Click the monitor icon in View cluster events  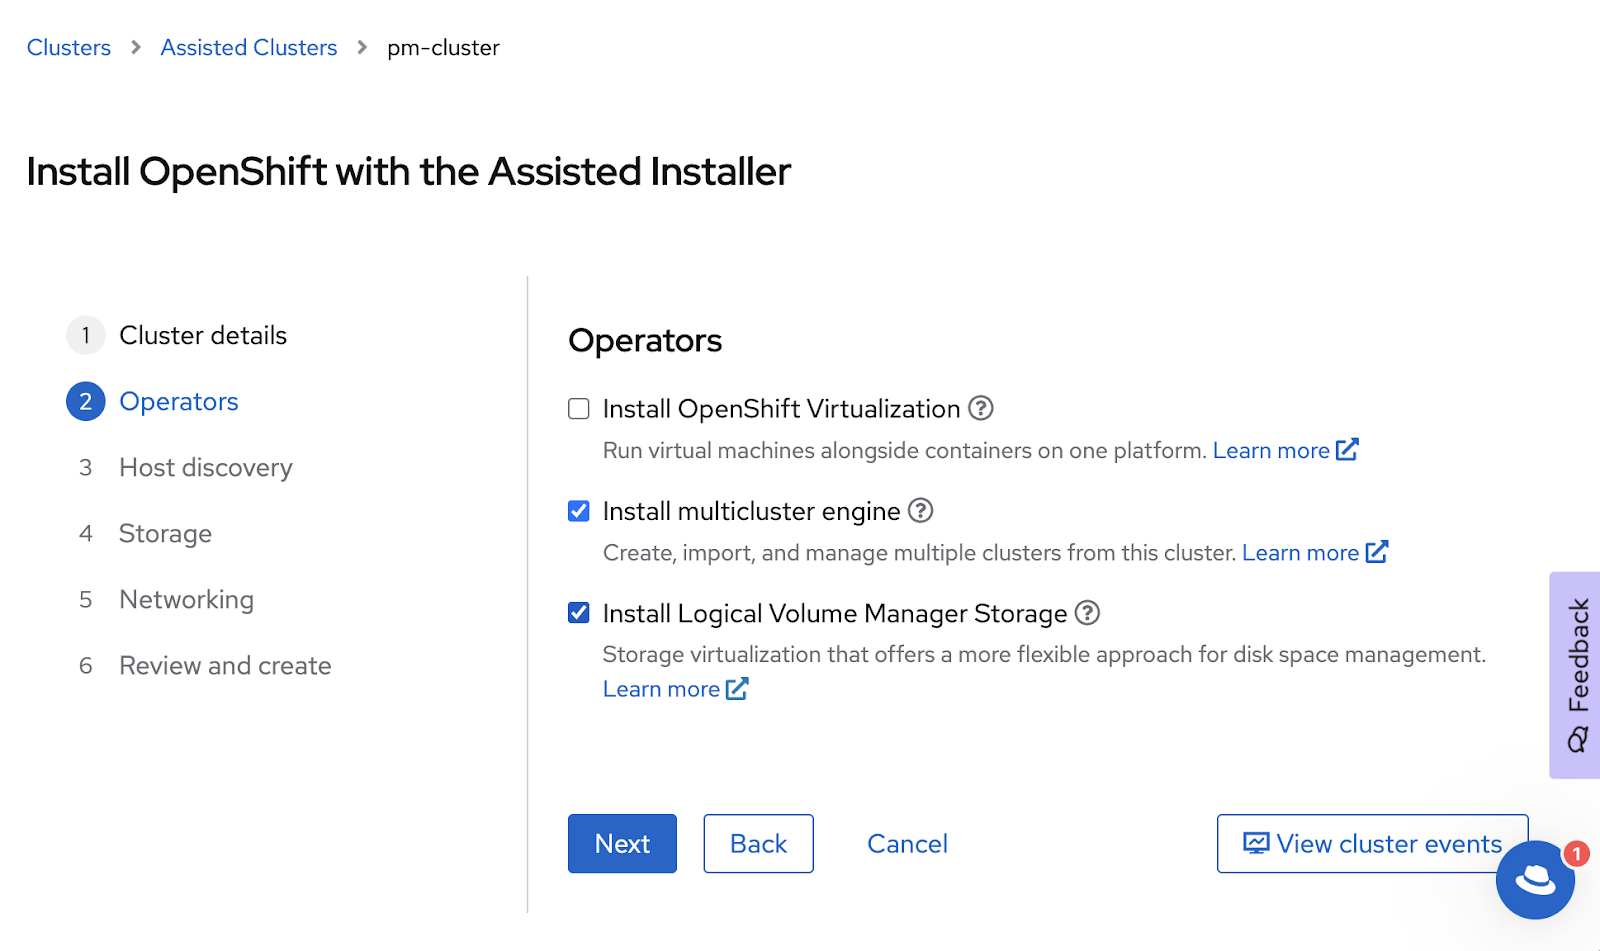tap(1256, 843)
